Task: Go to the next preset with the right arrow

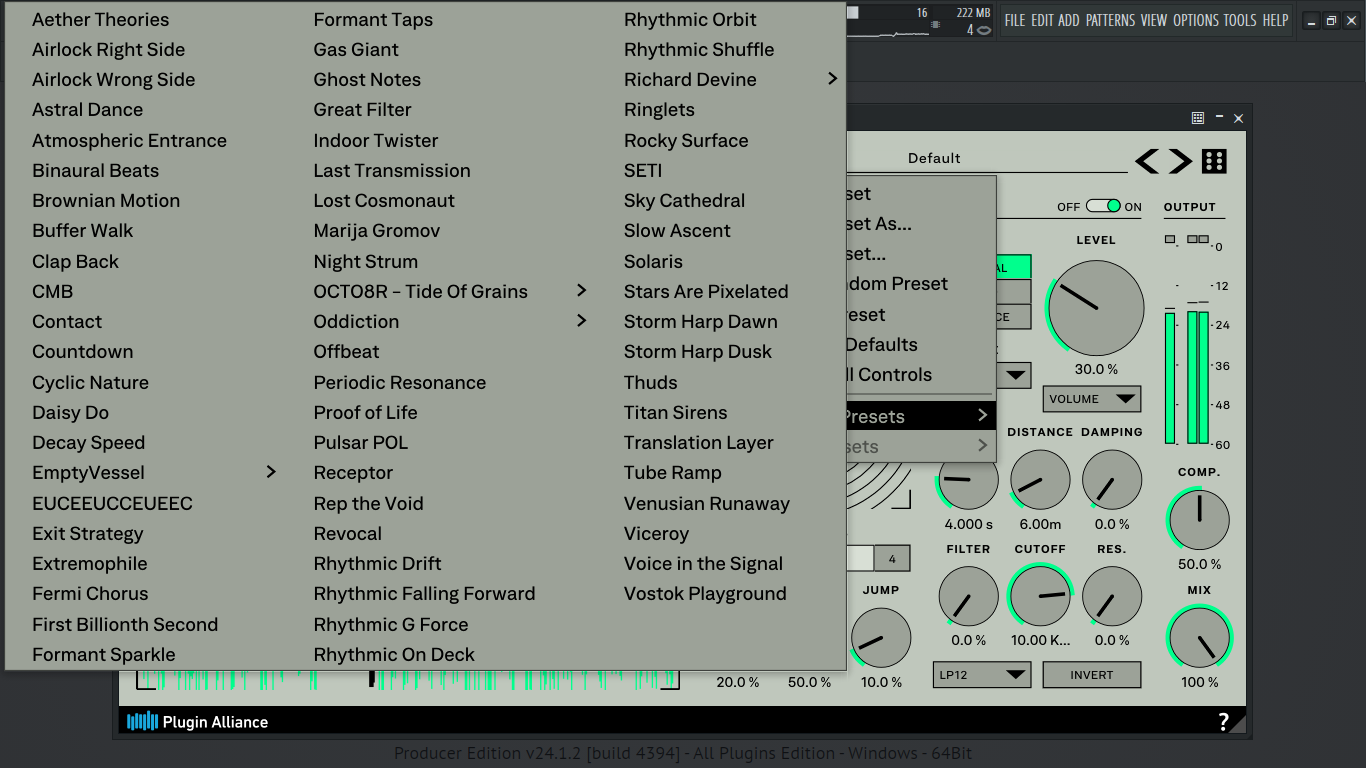Action: [x=1180, y=161]
